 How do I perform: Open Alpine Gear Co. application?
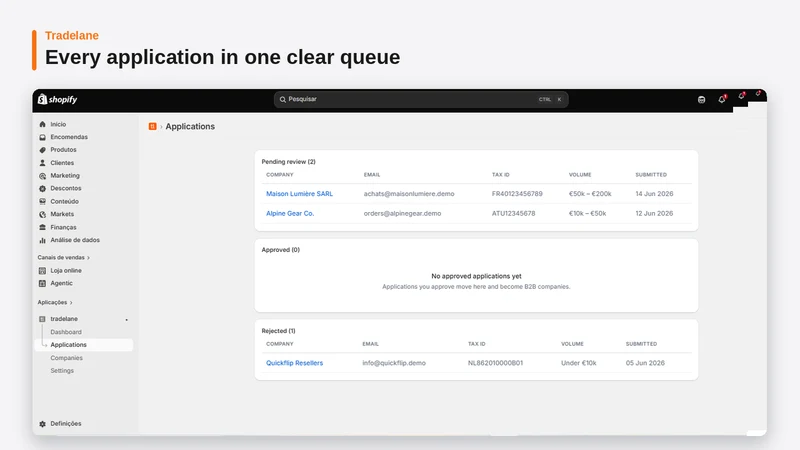290,213
